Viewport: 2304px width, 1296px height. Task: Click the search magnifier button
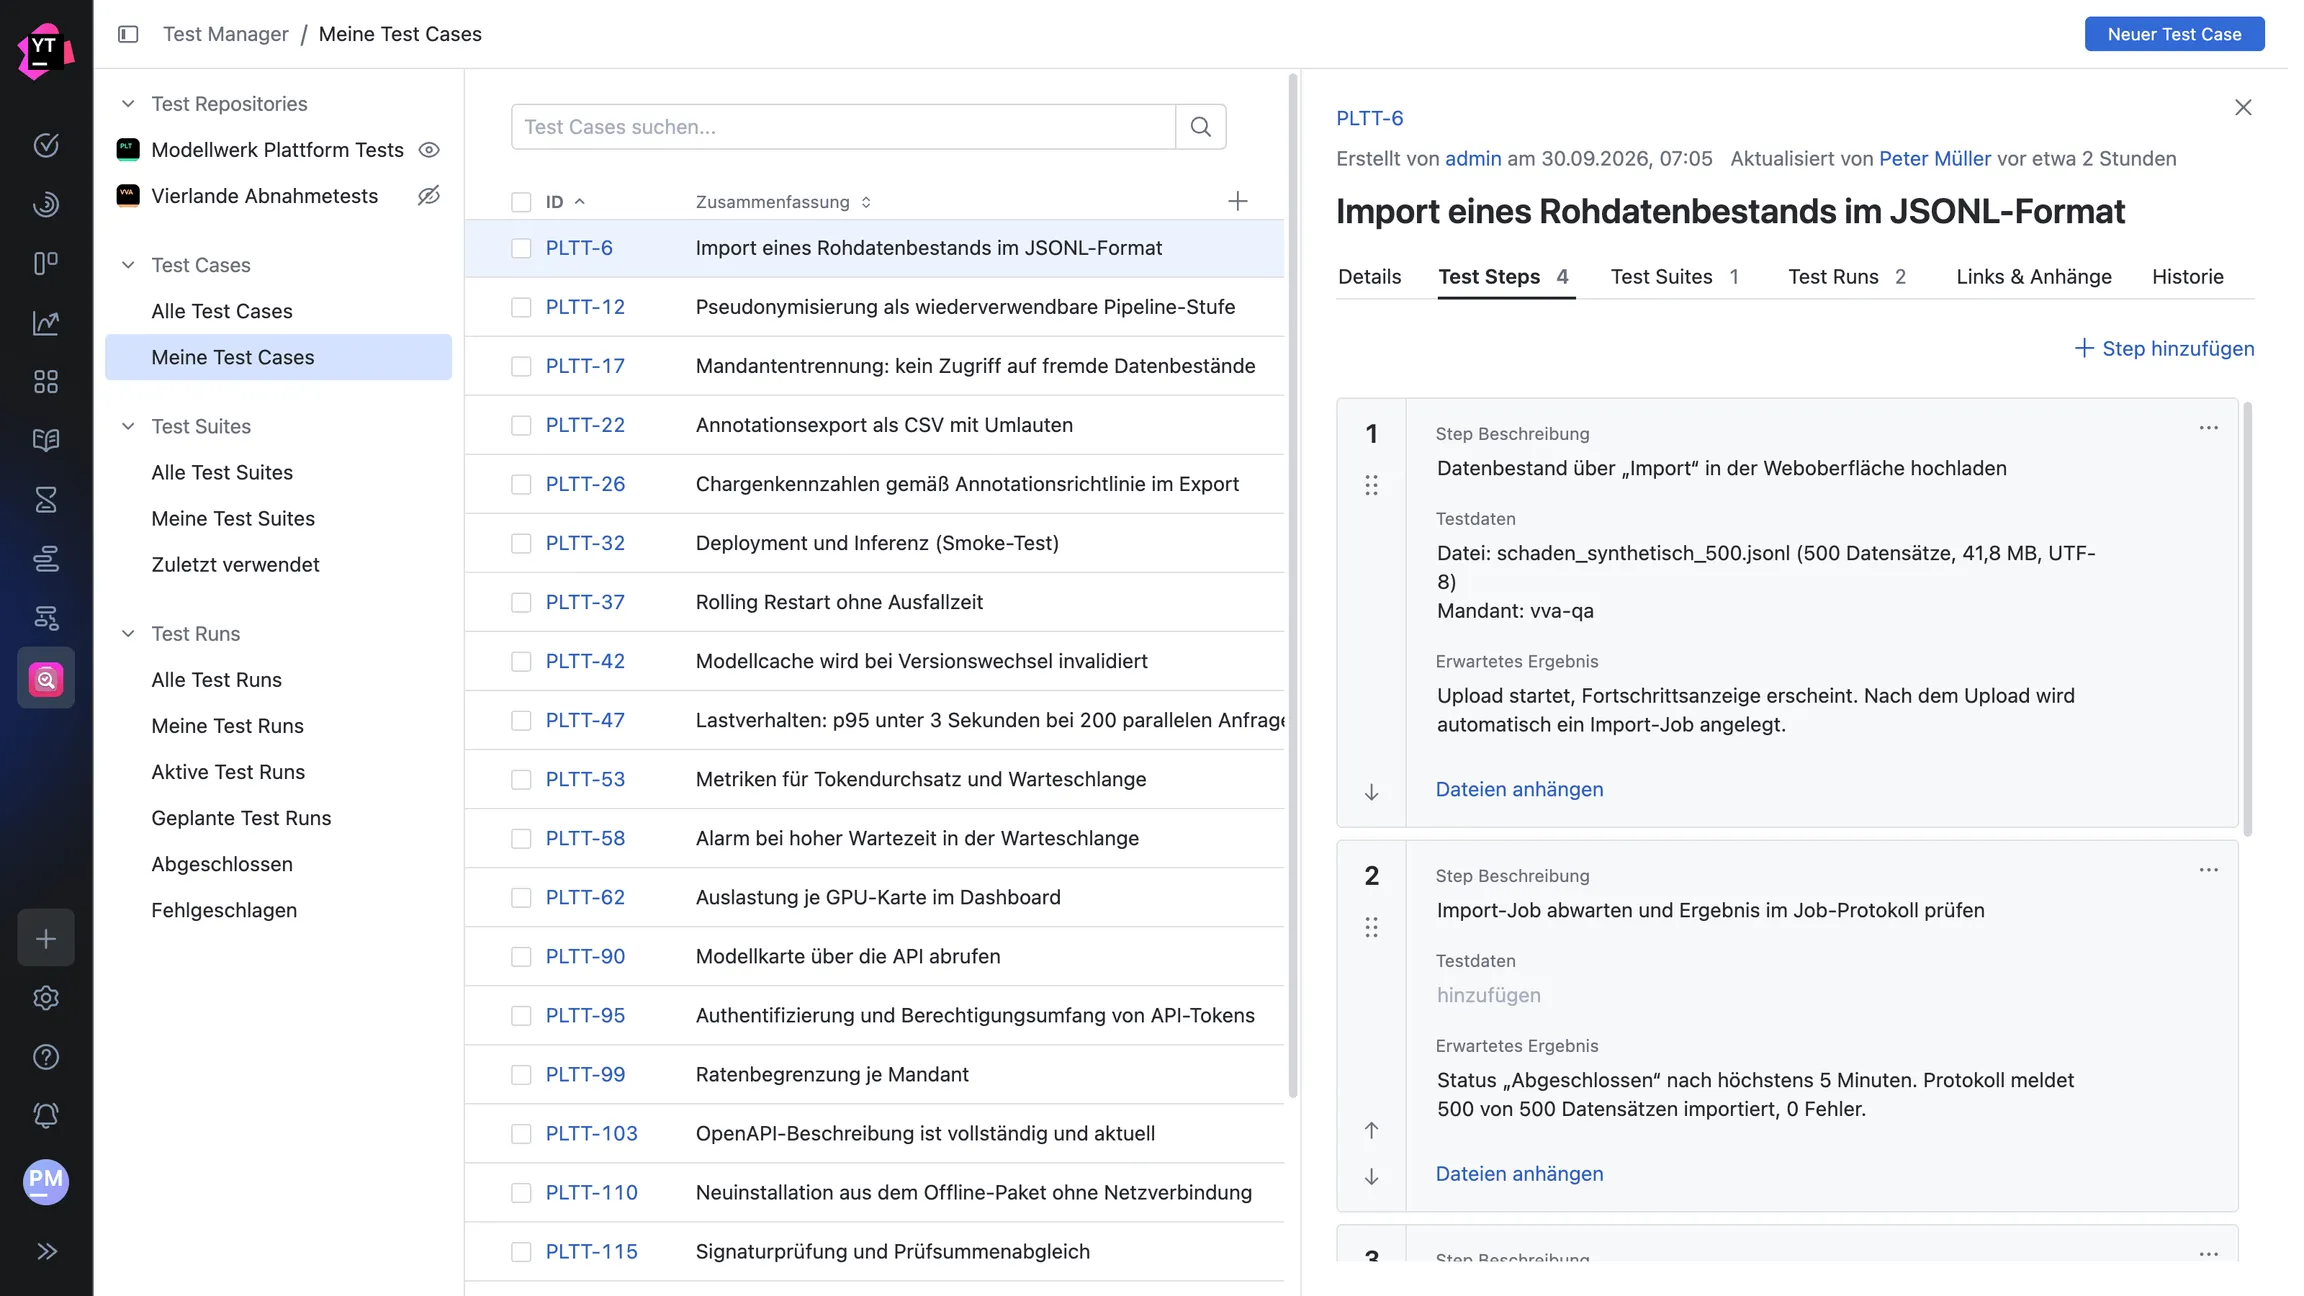[1201, 127]
